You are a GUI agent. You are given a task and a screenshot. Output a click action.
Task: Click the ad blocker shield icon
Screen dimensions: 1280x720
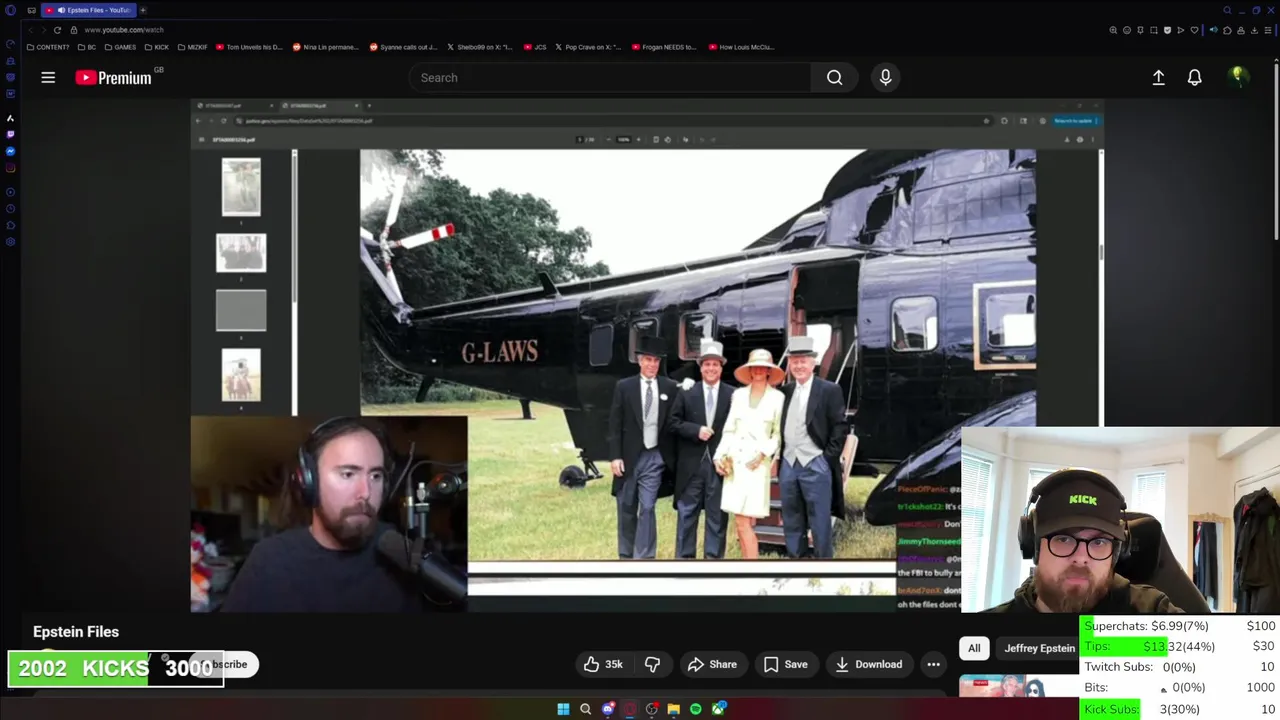click(x=1167, y=30)
